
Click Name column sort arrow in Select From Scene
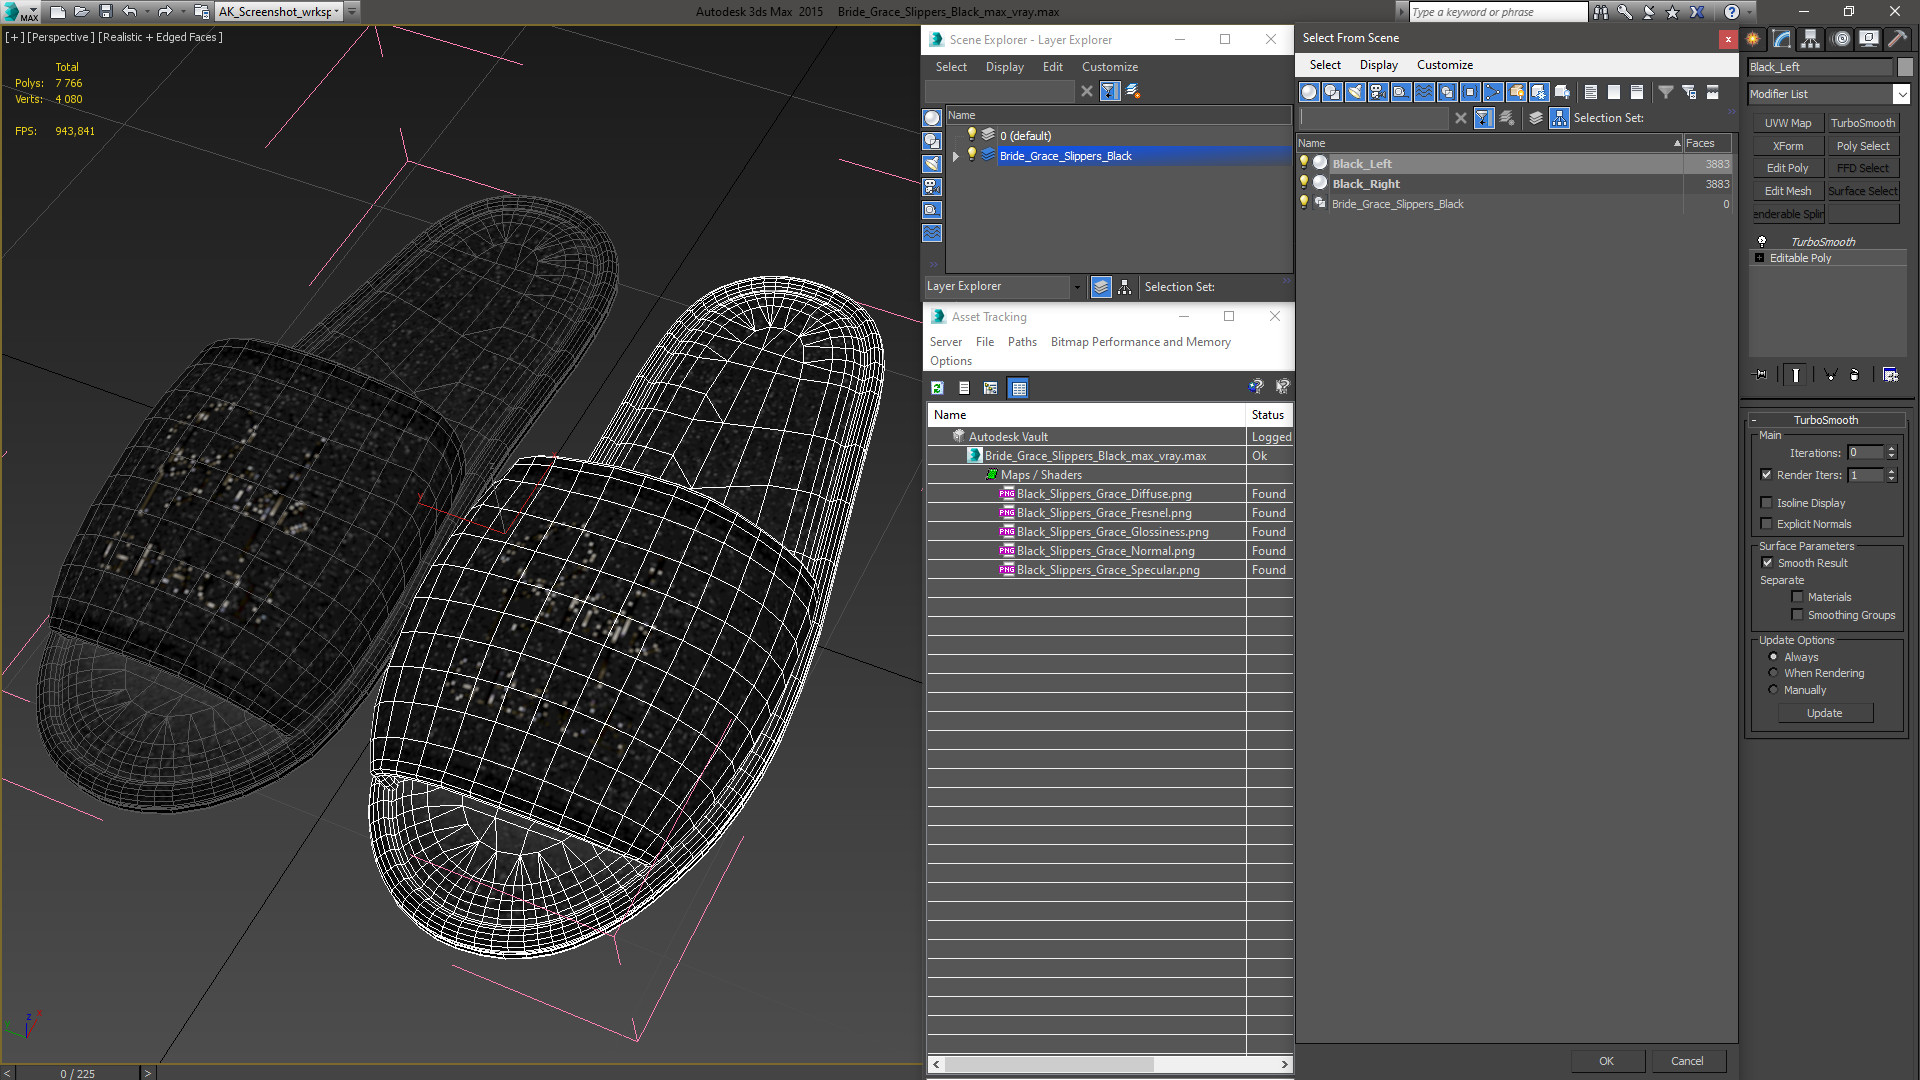coord(1677,143)
